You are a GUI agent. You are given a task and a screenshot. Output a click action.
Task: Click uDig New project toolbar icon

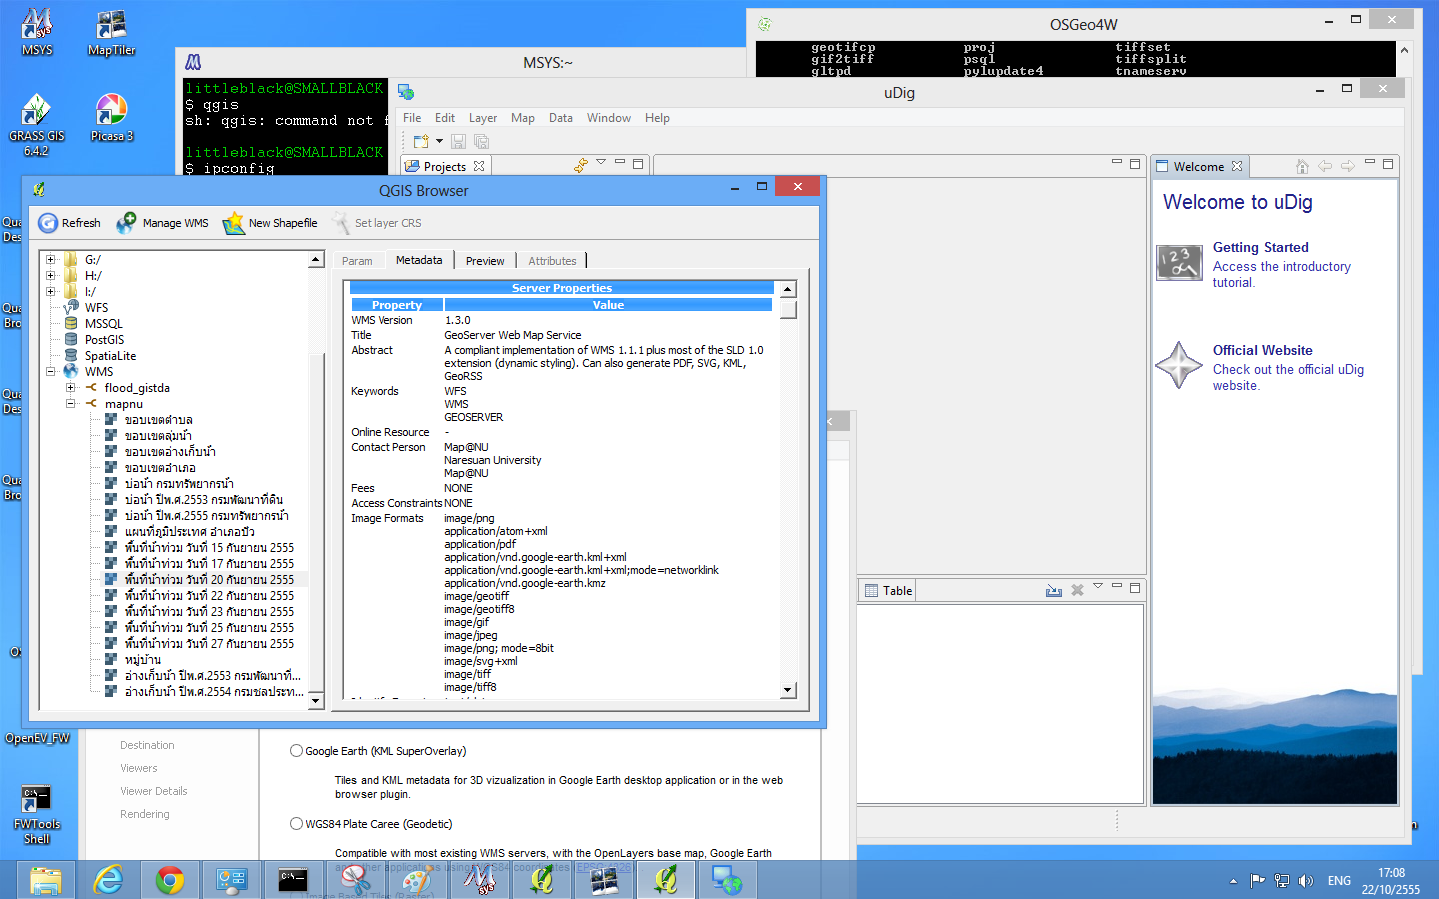(421, 142)
